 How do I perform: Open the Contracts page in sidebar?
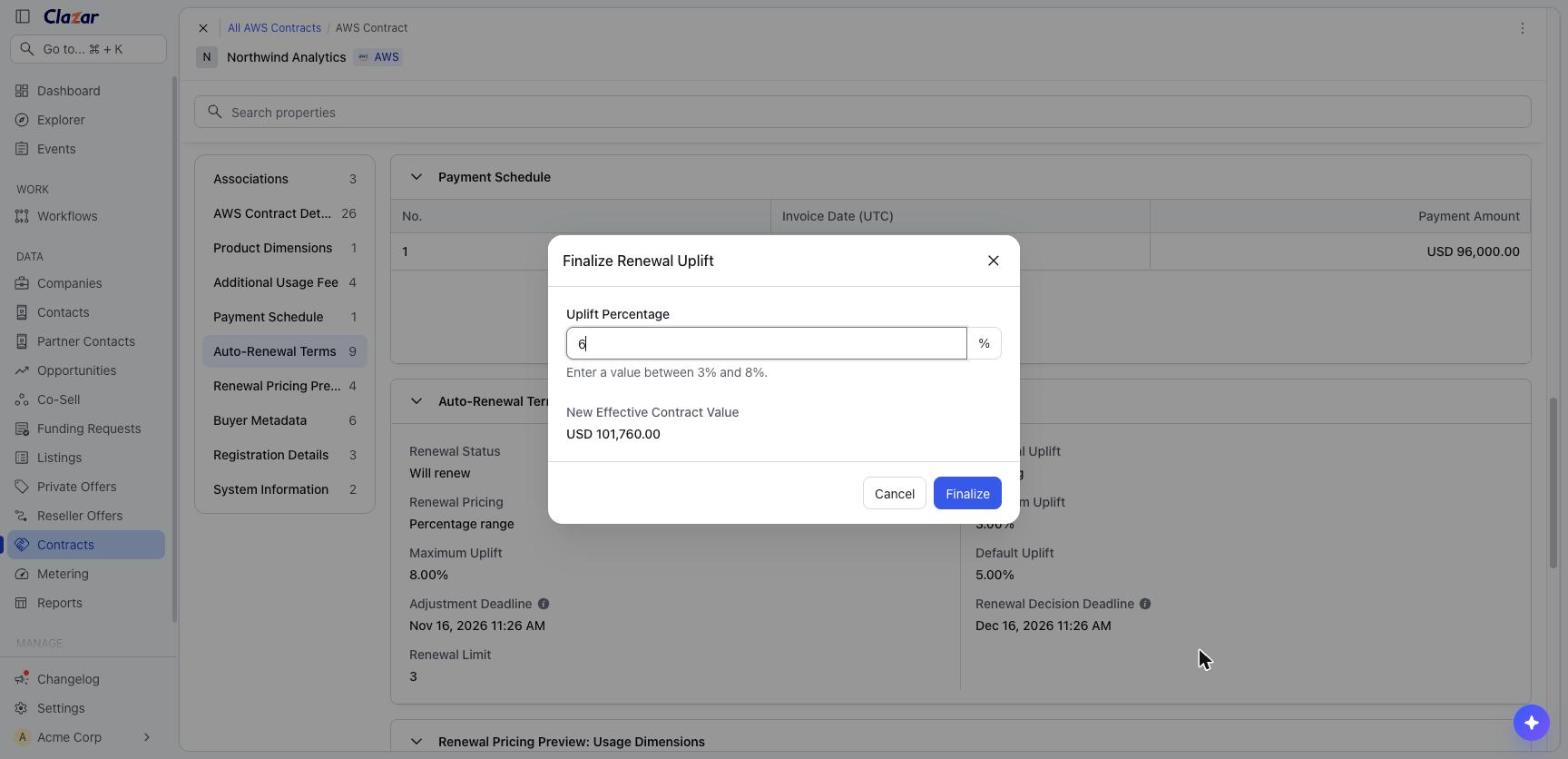[86, 545]
